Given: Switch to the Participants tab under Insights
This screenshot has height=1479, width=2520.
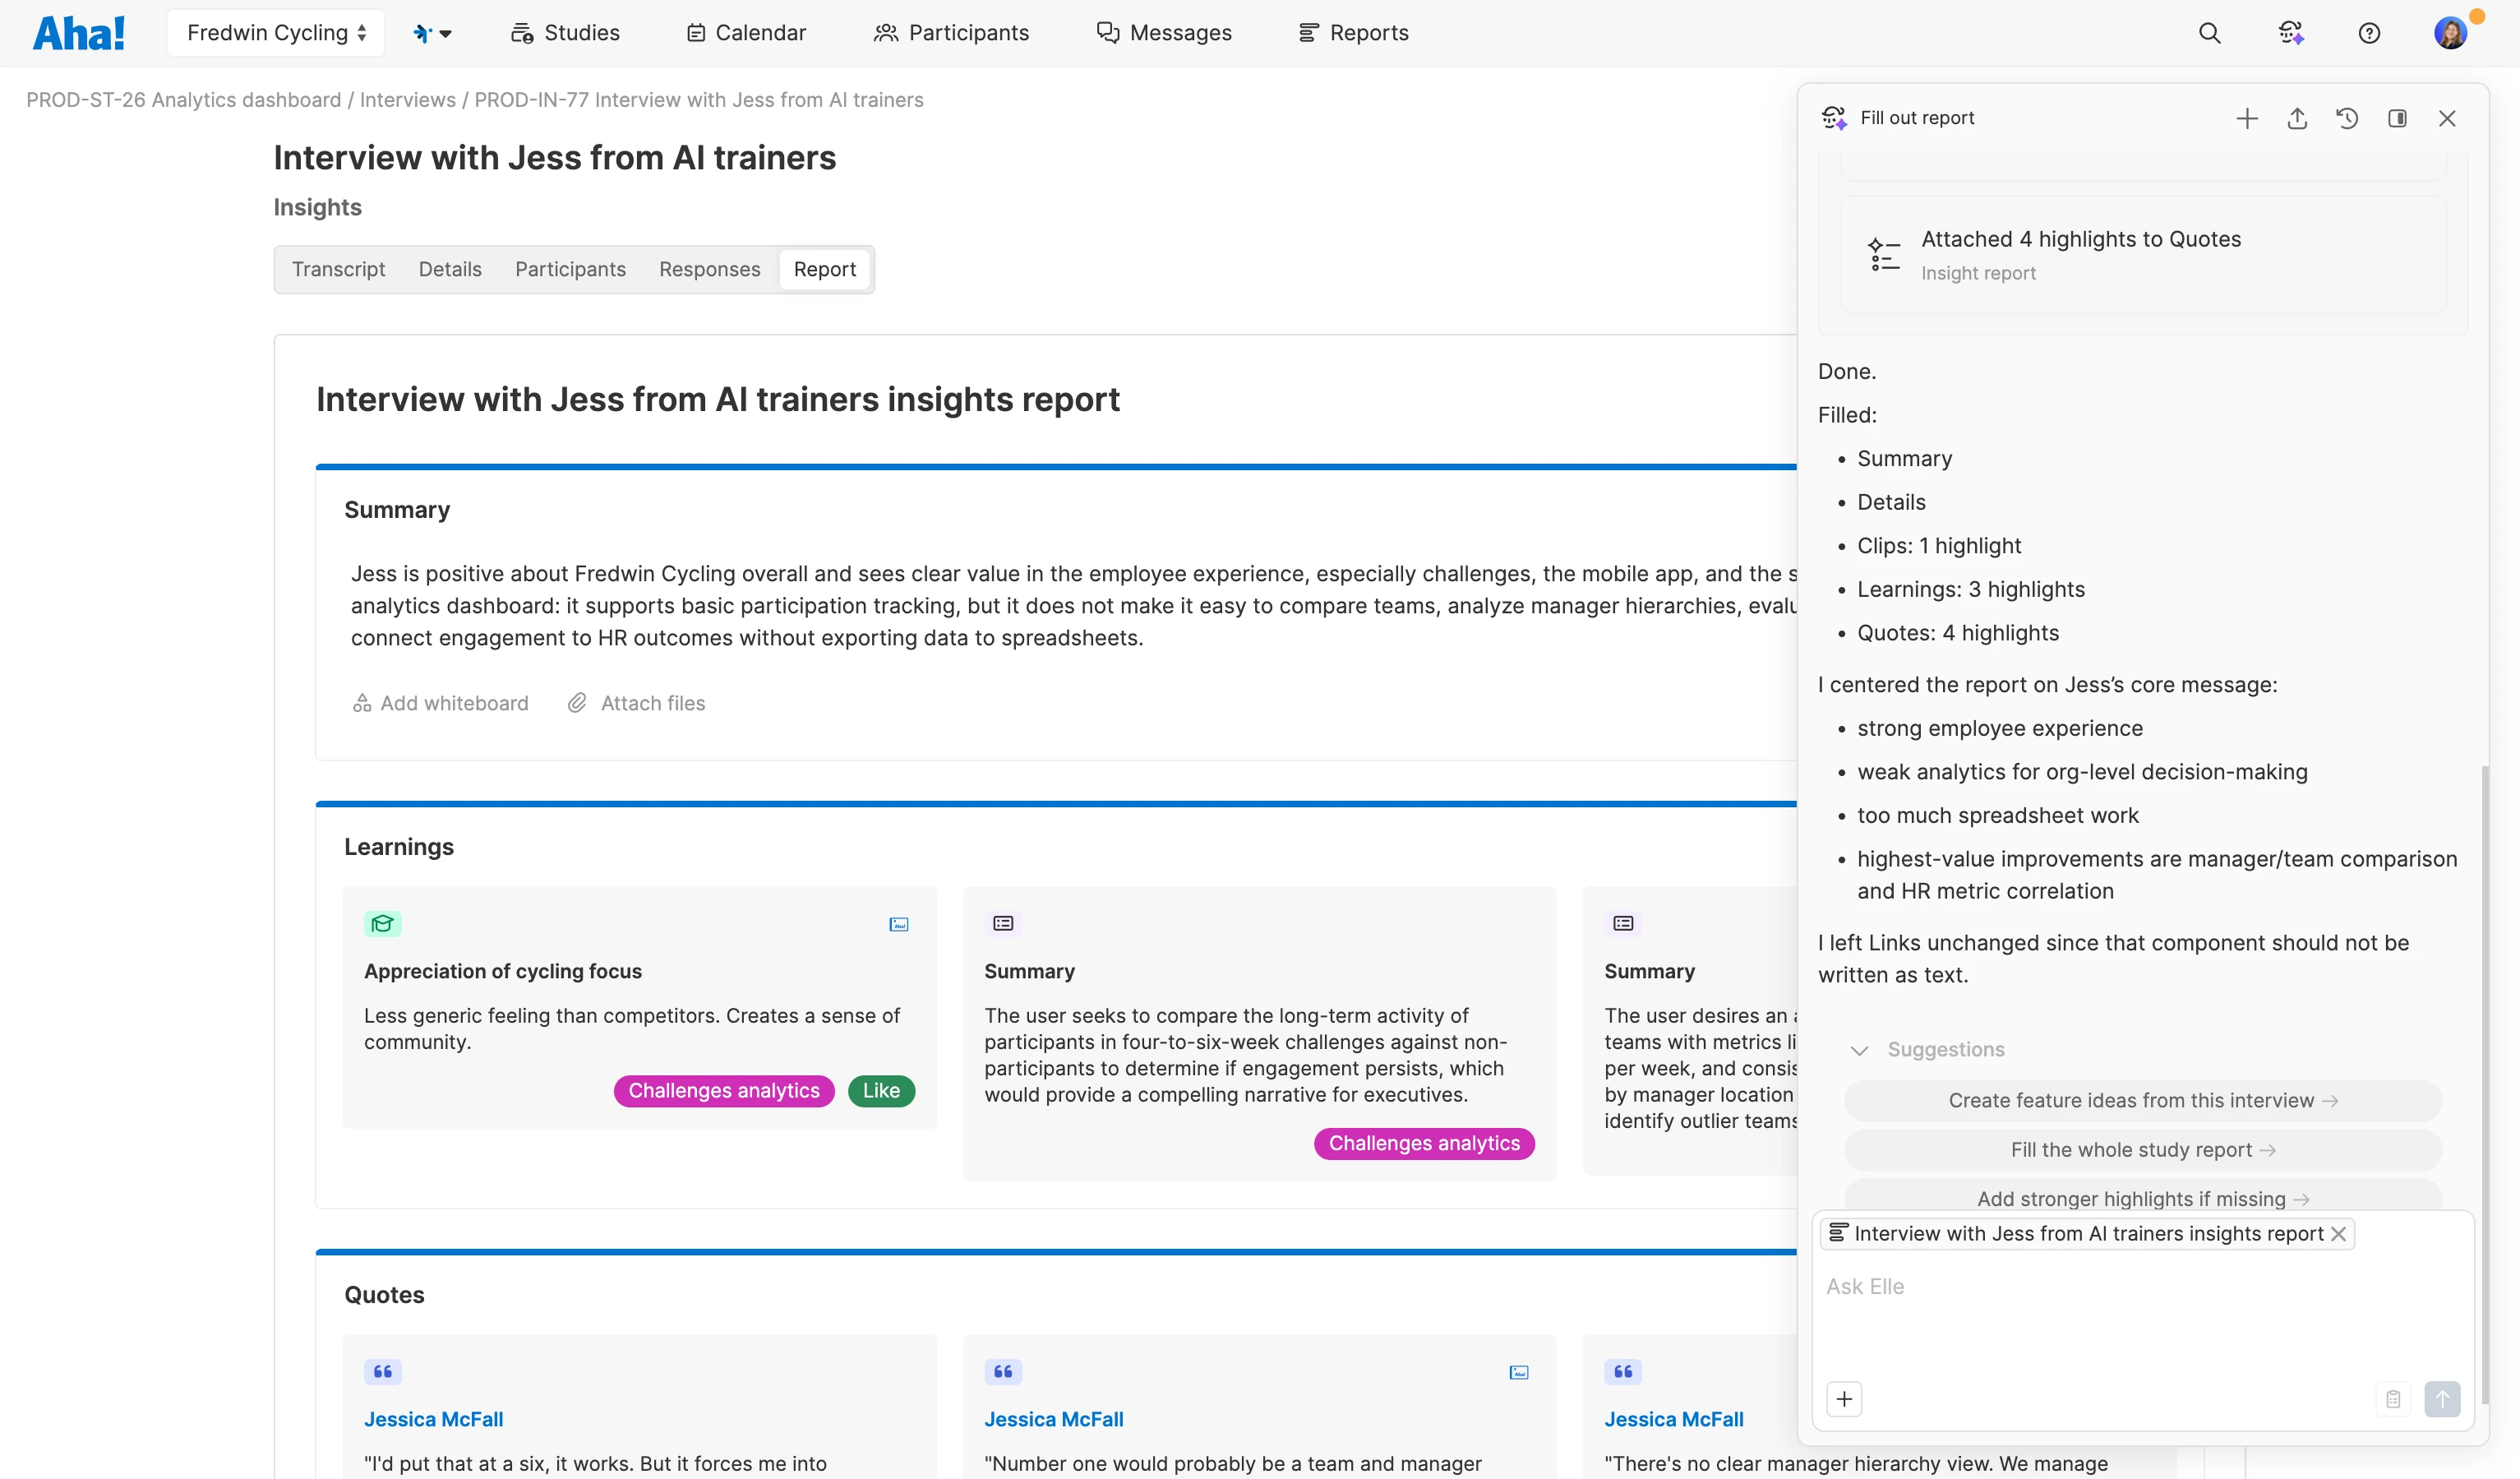Looking at the screenshot, I should [x=570, y=269].
